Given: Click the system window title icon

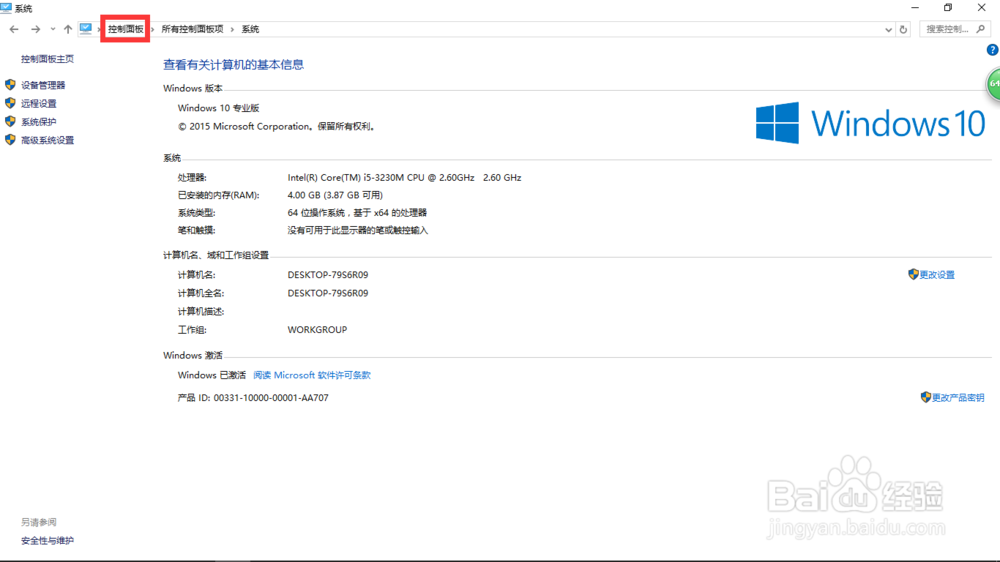Looking at the screenshot, I should [6, 8].
